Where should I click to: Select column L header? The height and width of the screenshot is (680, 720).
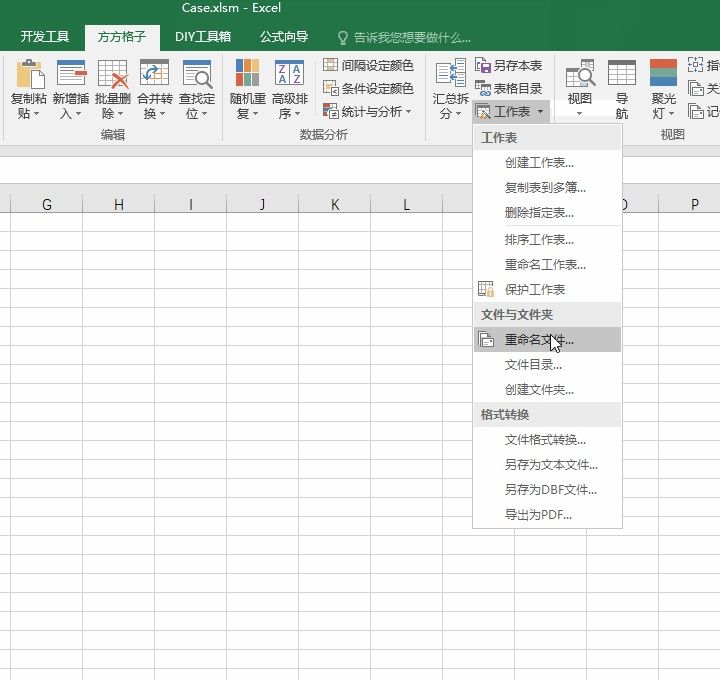(406, 204)
